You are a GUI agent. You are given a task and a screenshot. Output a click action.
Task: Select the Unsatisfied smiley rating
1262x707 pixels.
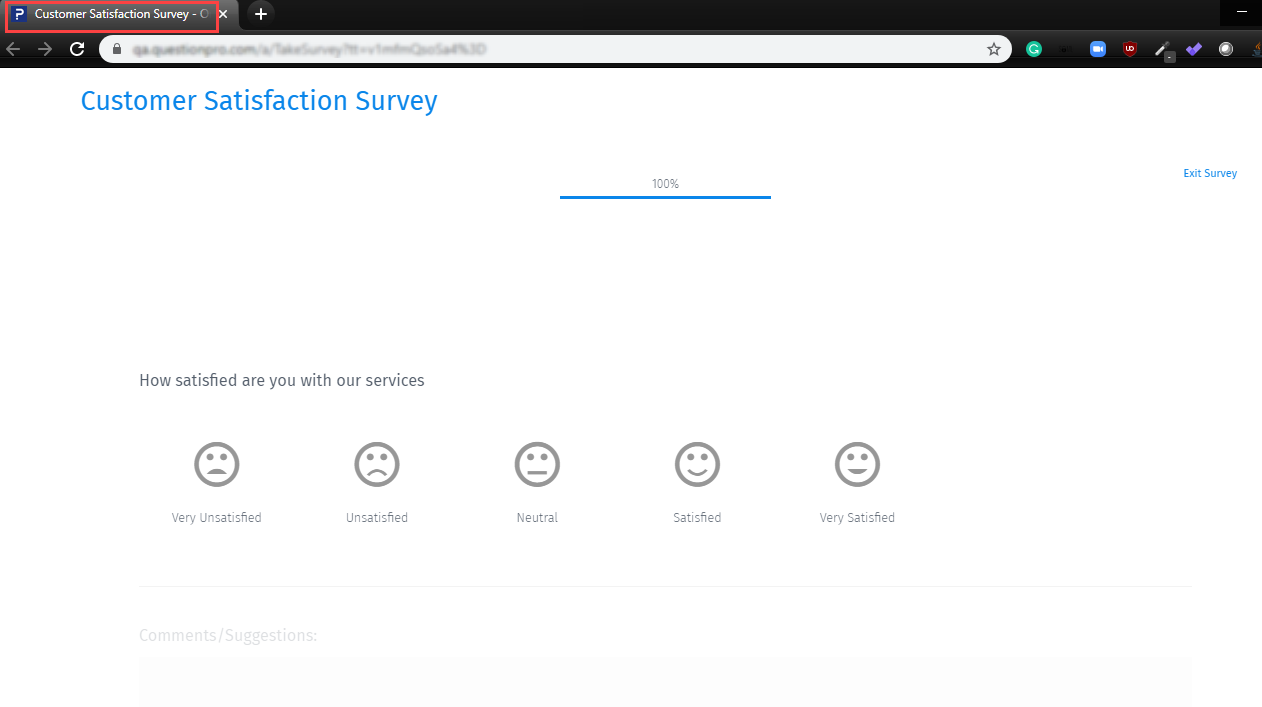(x=377, y=464)
